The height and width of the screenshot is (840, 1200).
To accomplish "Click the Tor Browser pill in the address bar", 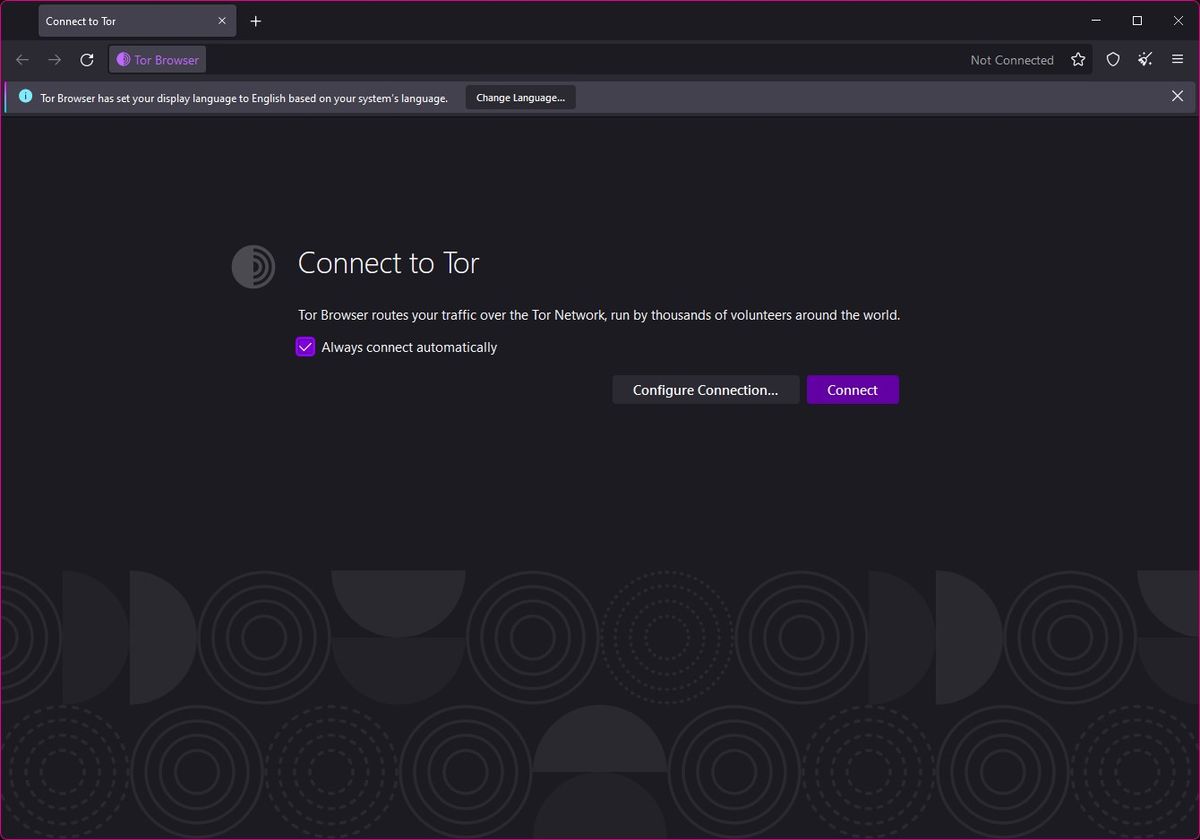I will [156, 59].
